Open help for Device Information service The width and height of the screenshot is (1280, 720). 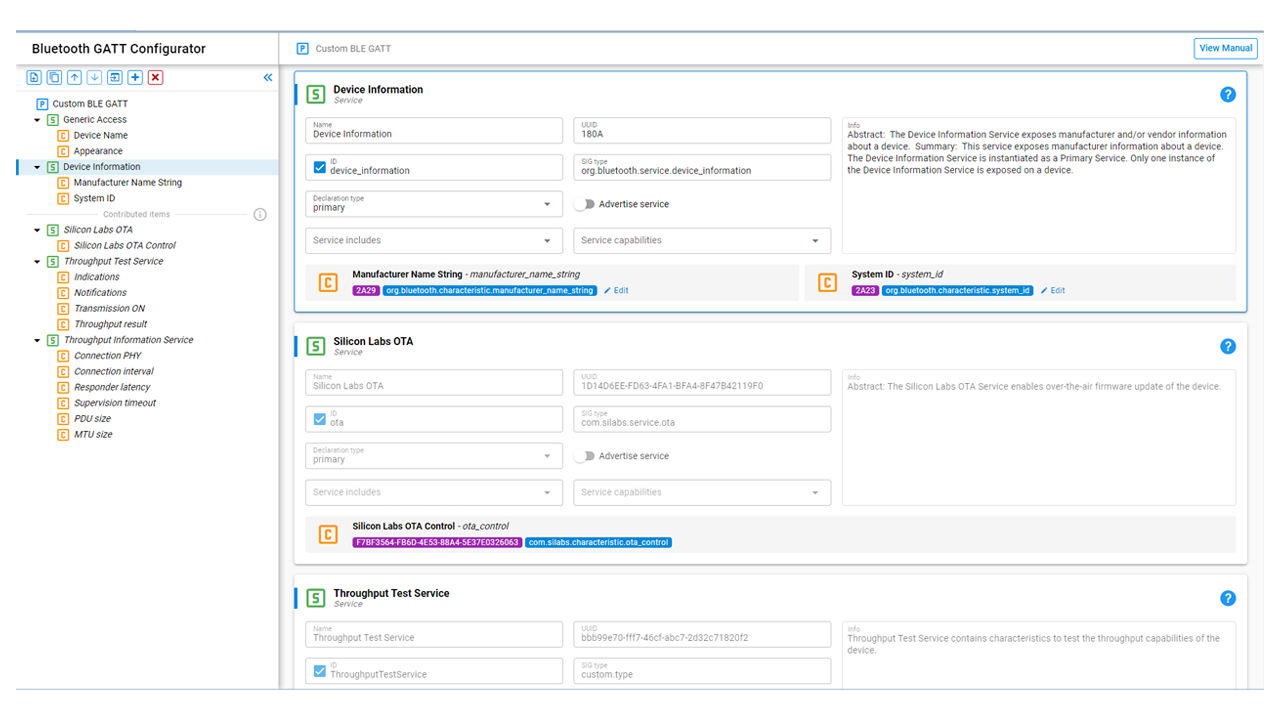click(x=1228, y=94)
